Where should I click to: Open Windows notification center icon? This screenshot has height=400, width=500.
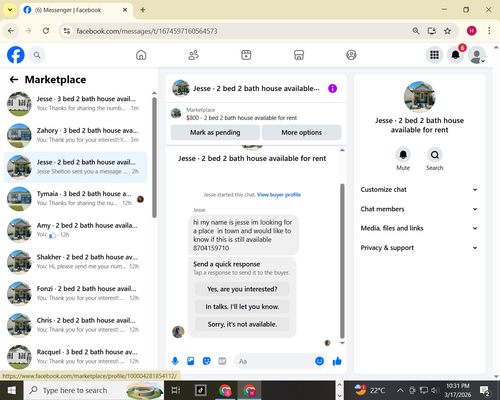coord(485,390)
